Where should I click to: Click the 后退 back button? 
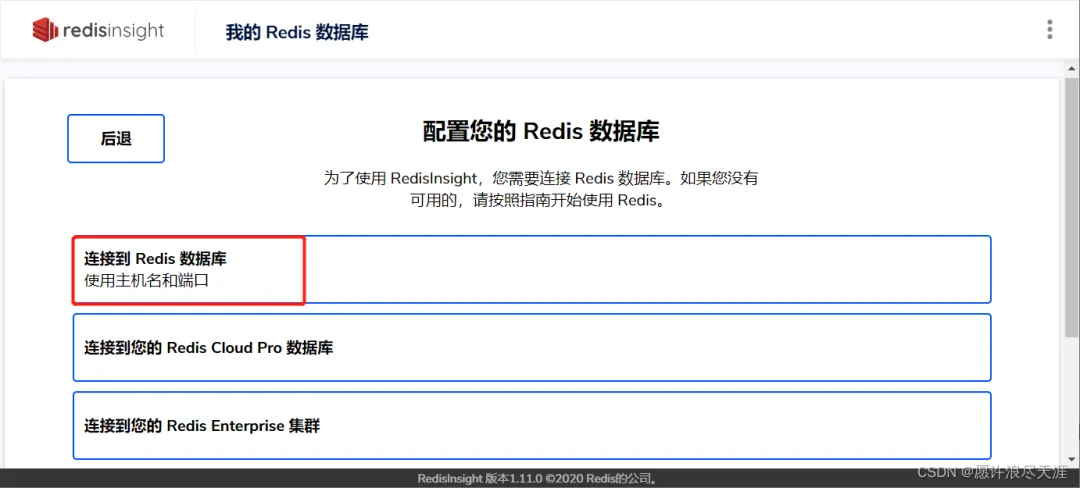(x=116, y=138)
